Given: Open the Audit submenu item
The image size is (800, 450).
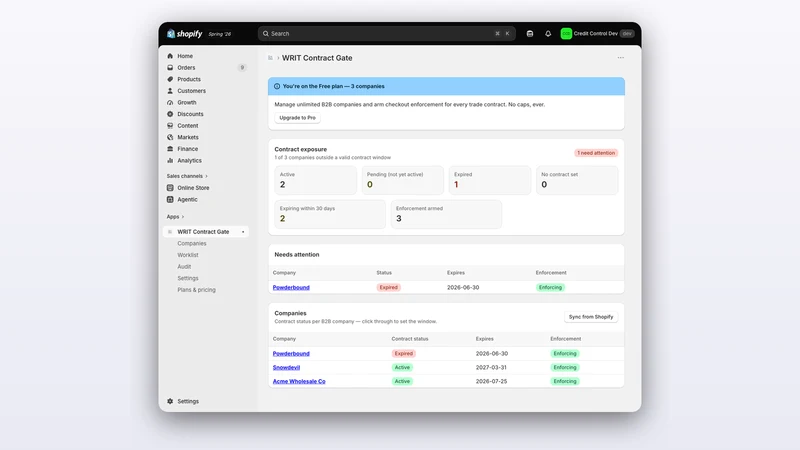Looking at the screenshot, I should tap(184, 267).
